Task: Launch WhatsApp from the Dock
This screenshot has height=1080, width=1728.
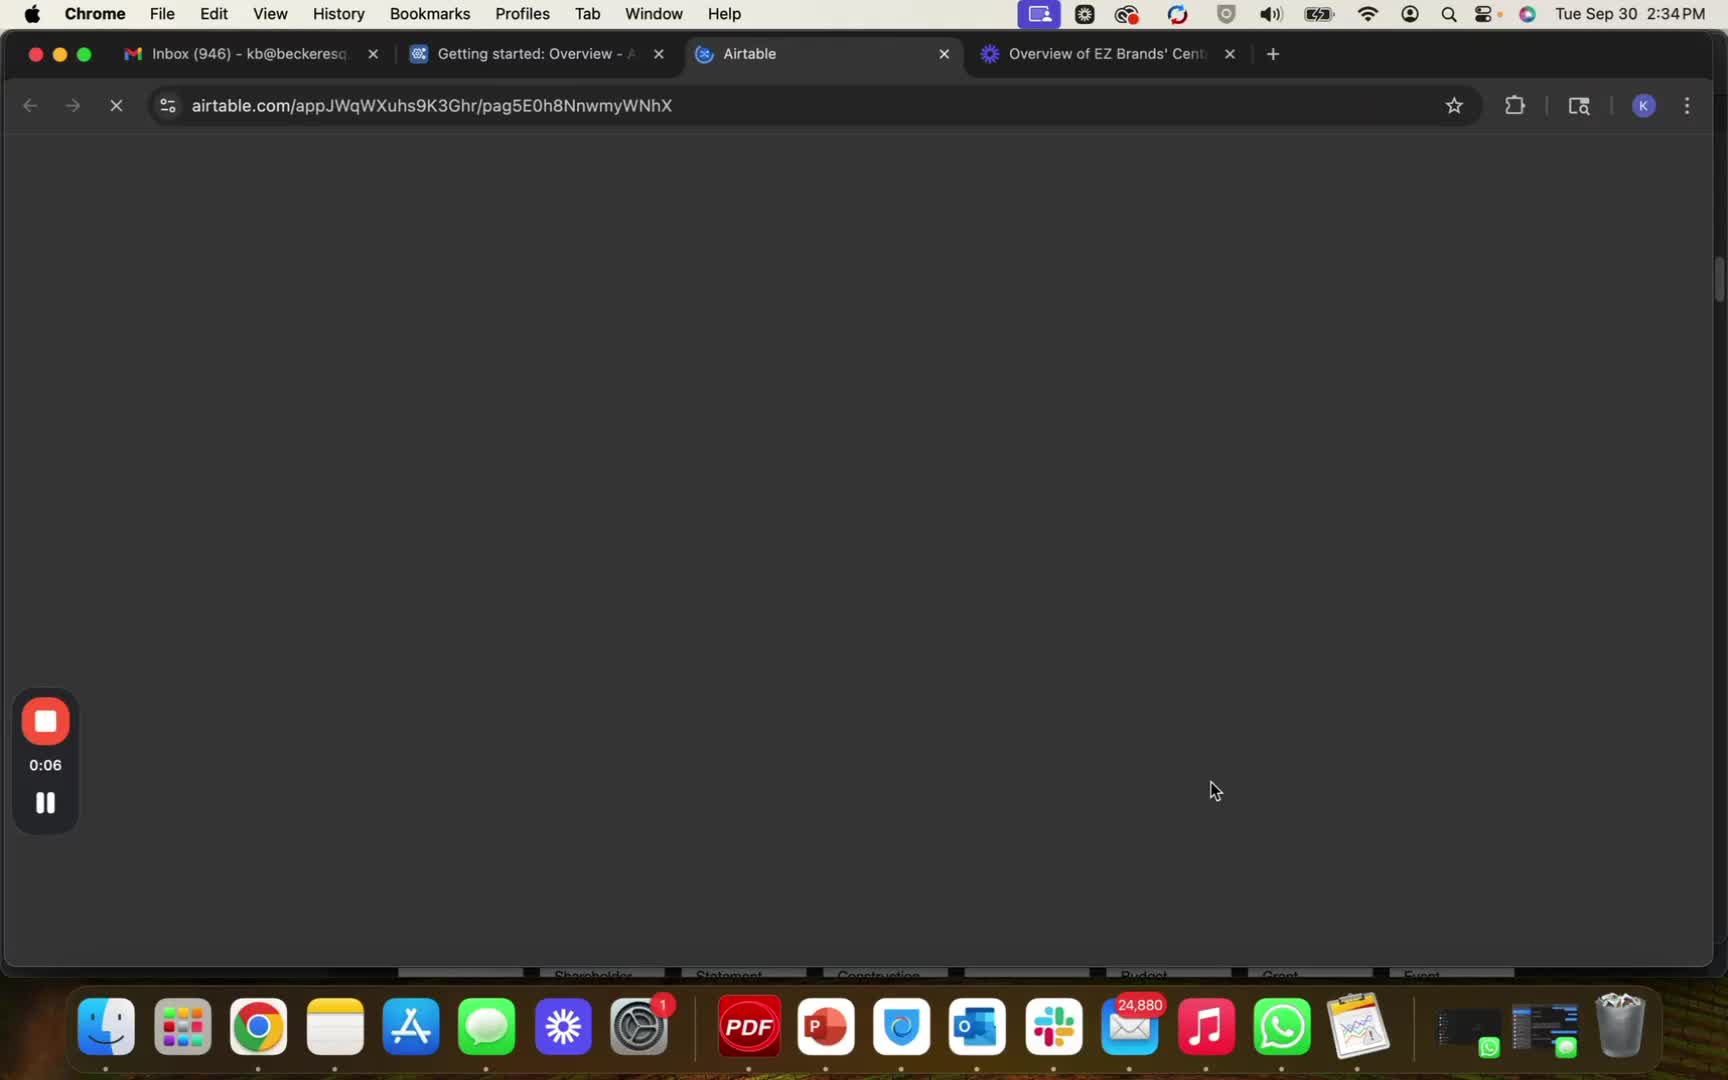Action: pyautogui.click(x=1281, y=1027)
